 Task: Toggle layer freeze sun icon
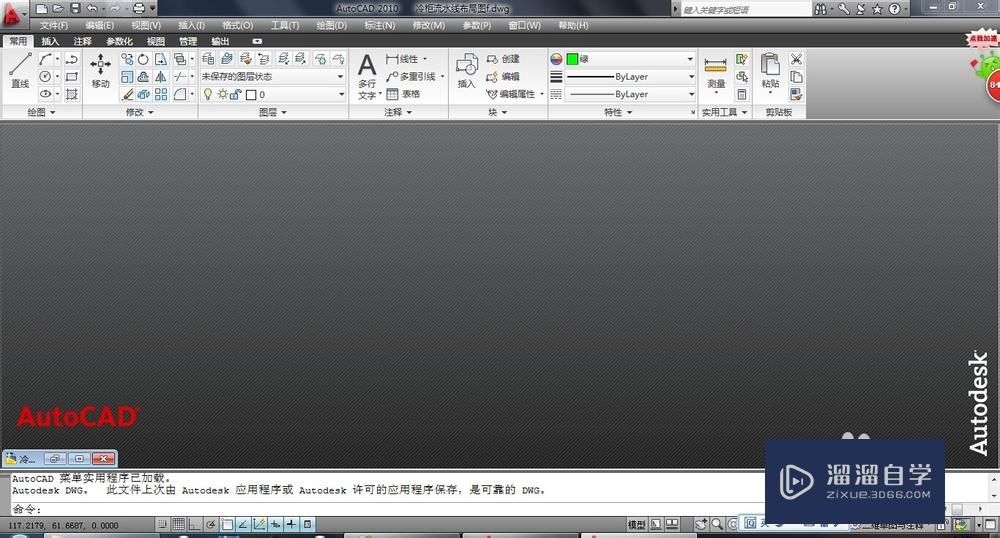point(222,94)
